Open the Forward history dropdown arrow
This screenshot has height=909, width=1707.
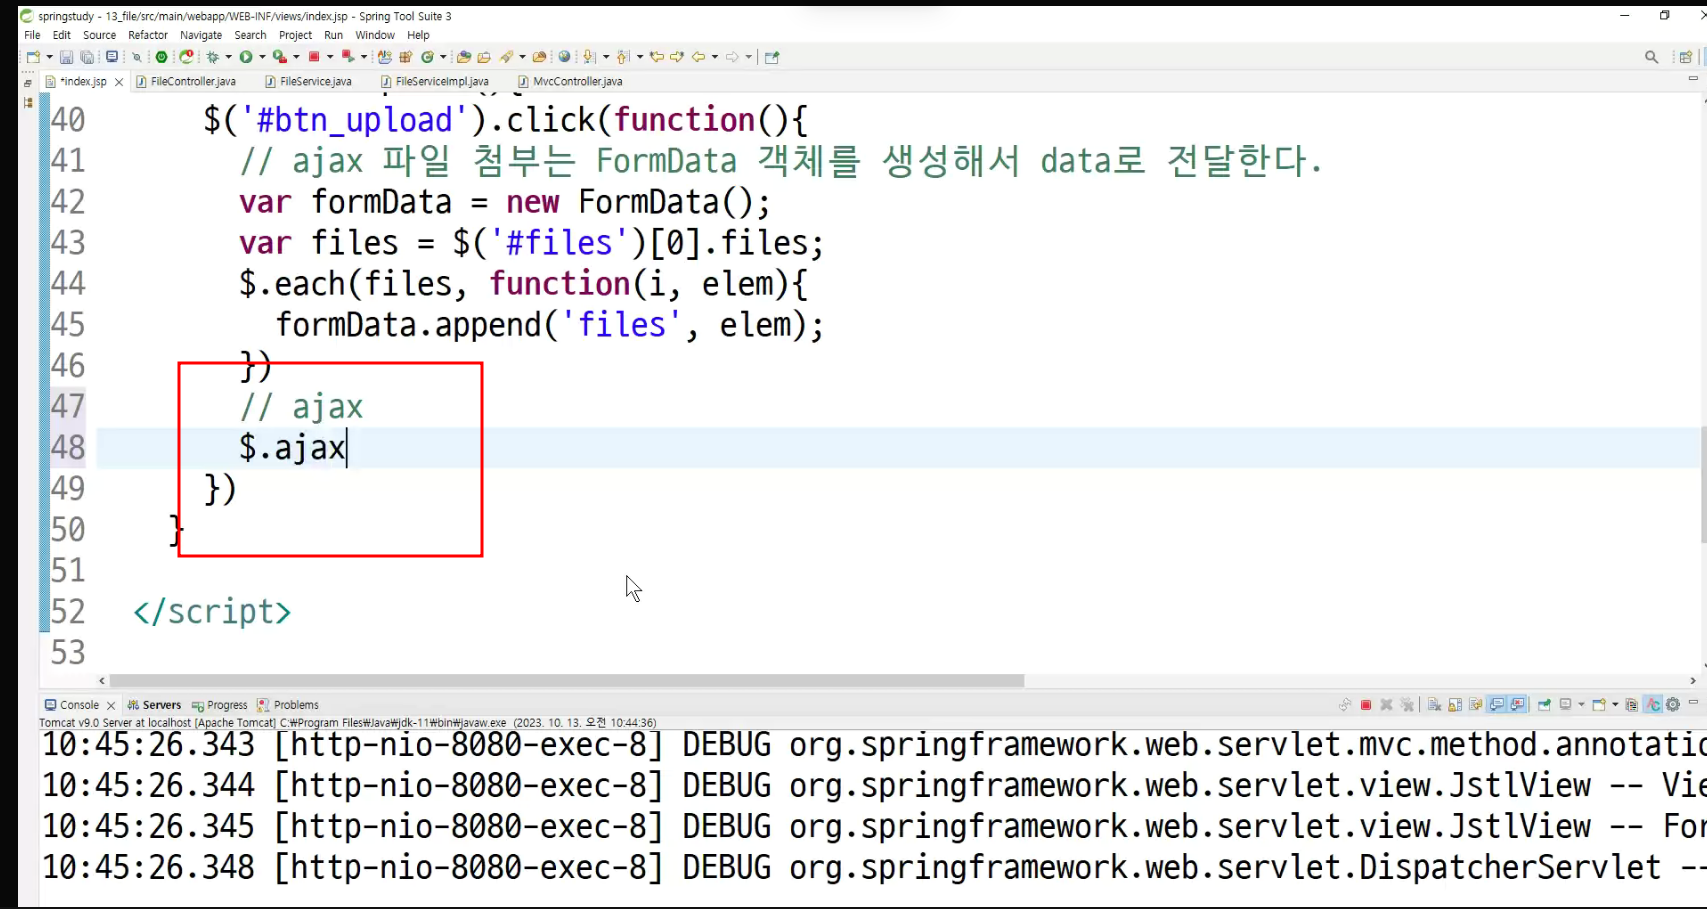pos(748,57)
